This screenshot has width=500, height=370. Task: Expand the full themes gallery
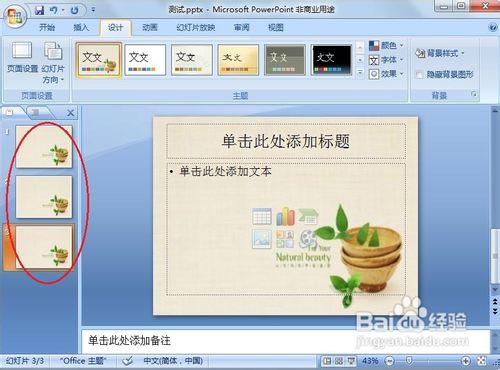tap(360, 72)
